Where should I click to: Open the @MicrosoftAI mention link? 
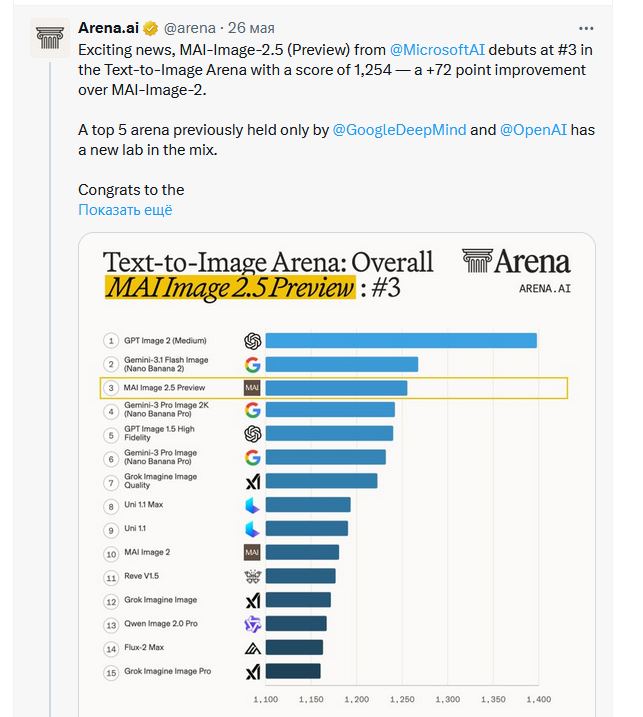(437, 49)
